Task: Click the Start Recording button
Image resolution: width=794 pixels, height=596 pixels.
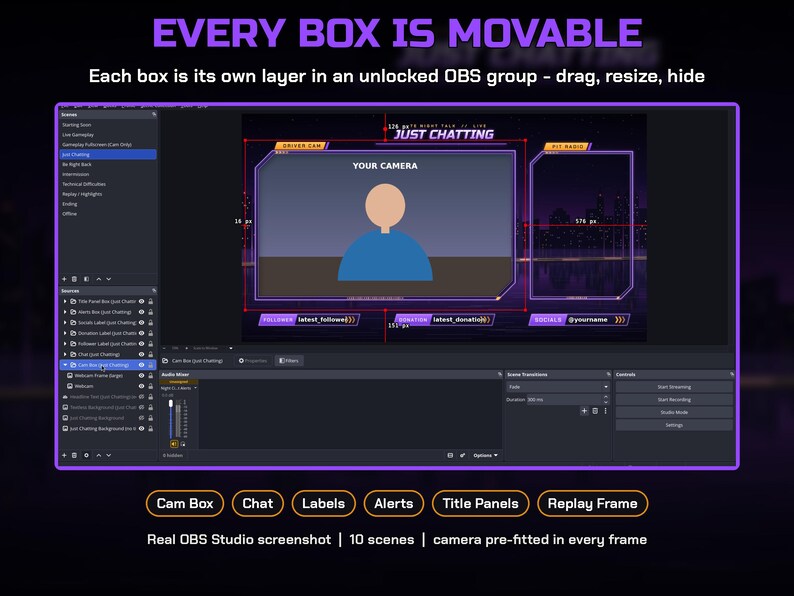Action: pyautogui.click(x=674, y=400)
